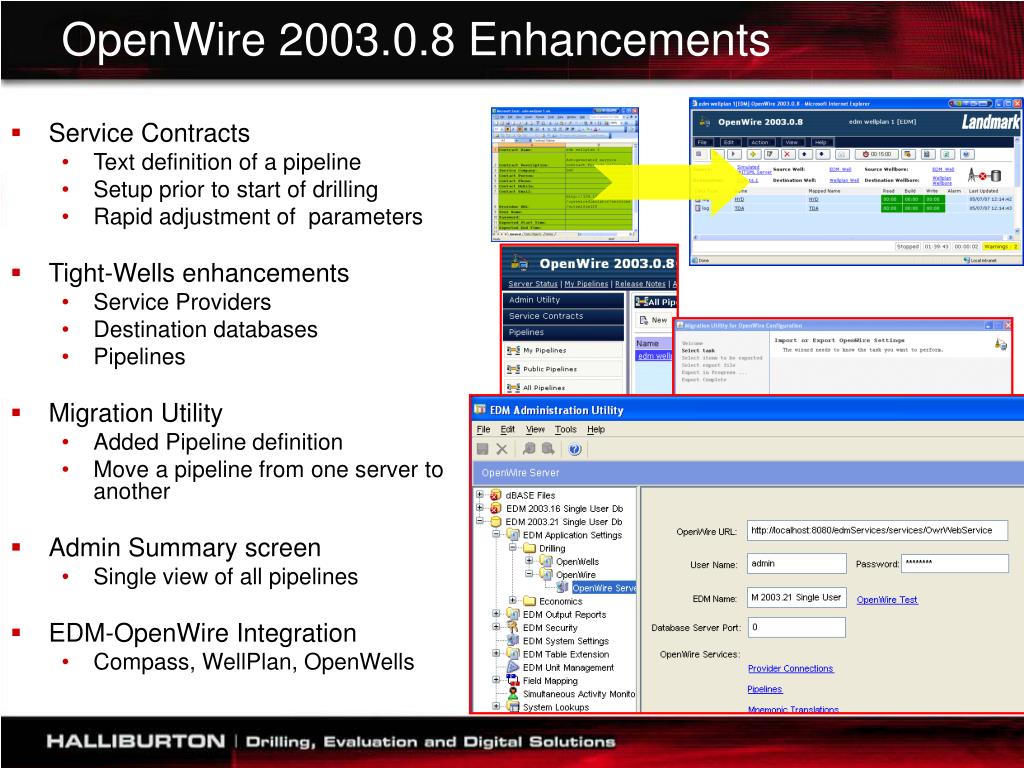1024x768 pixels.
Task: Click the Delete X icon in EDM toolbar
Action: click(x=502, y=449)
